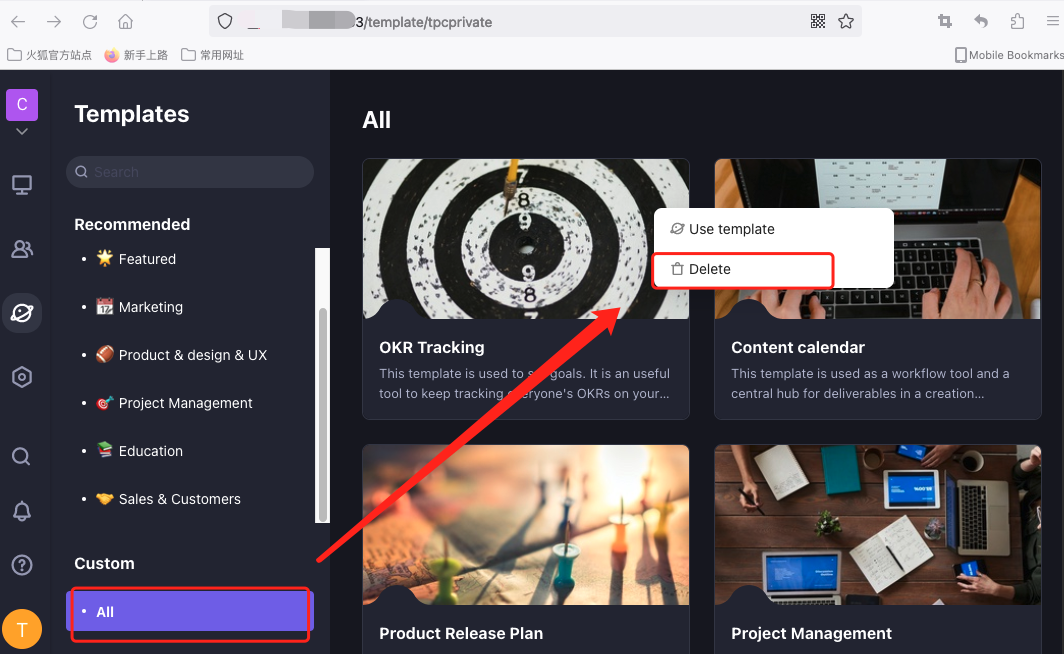
Task: Go back using browser back arrow
Action: pyautogui.click(x=18, y=22)
